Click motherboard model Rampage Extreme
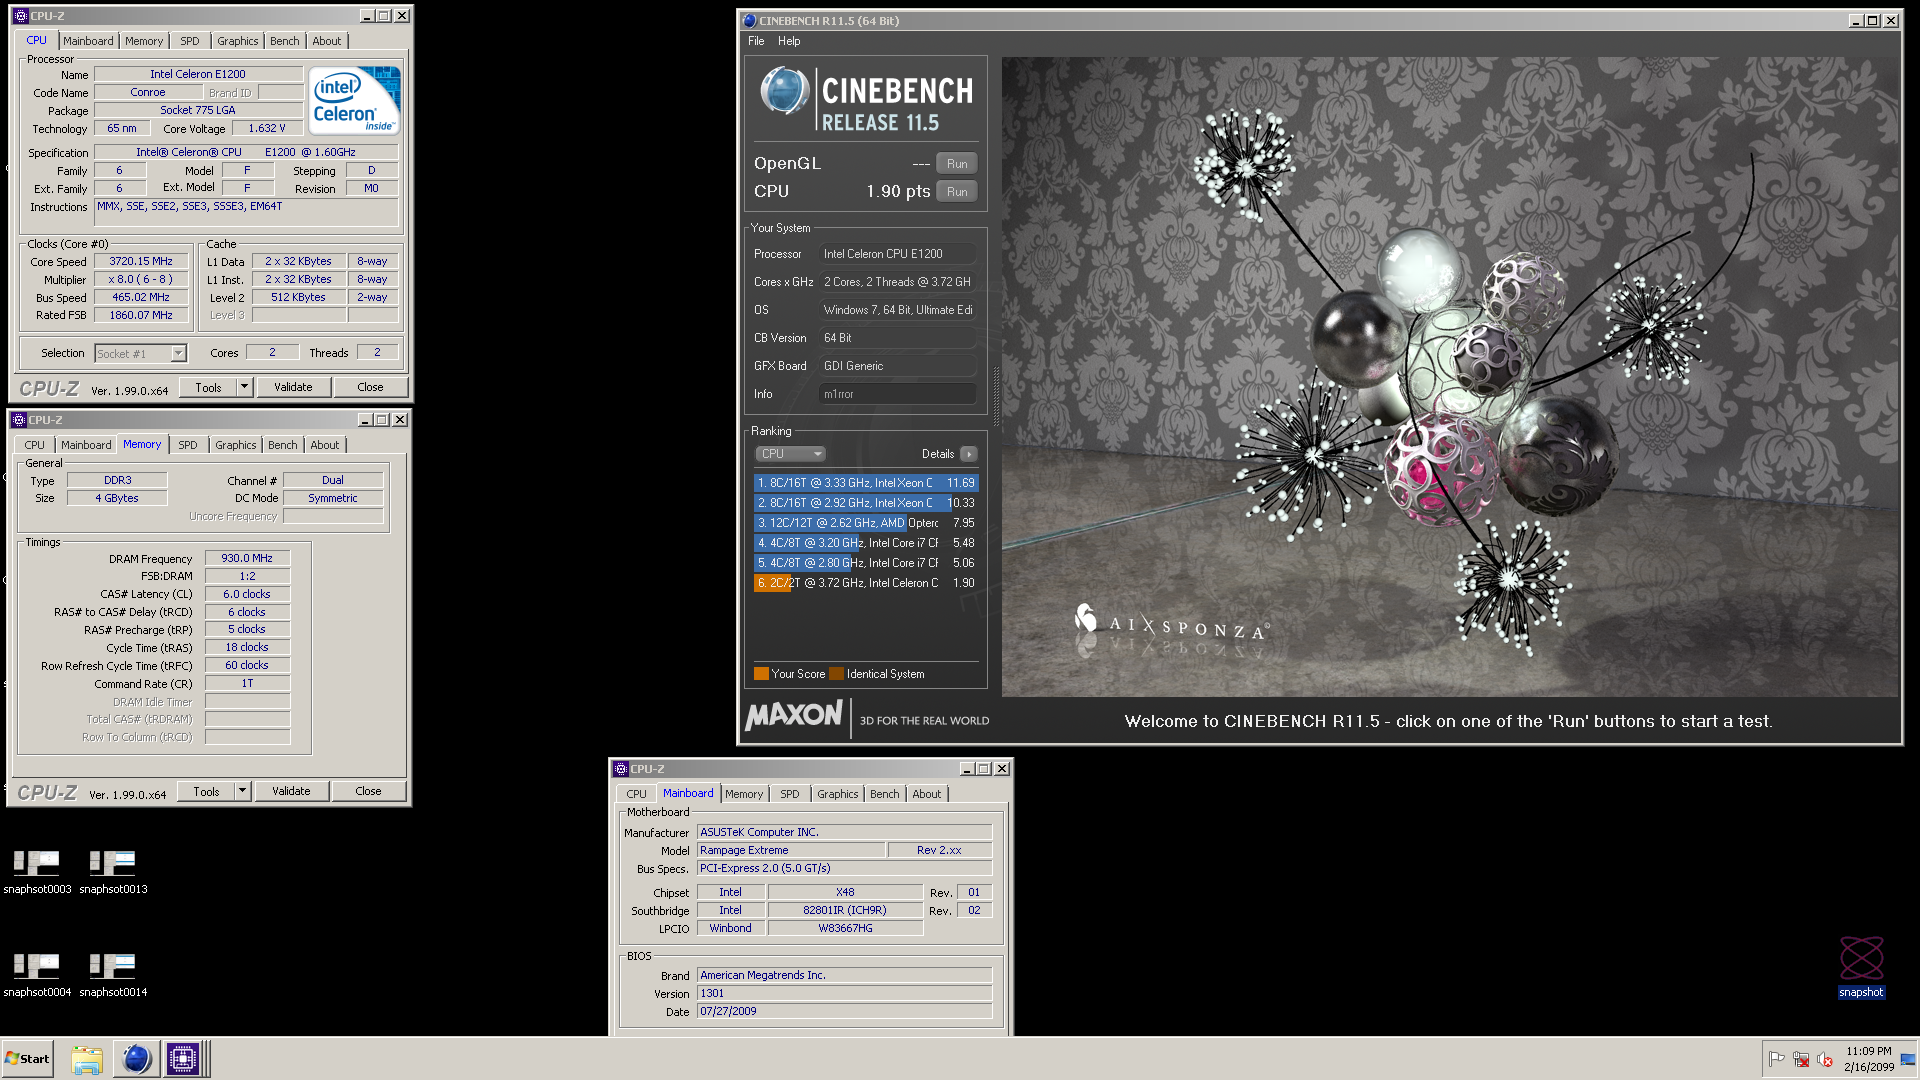This screenshot has height=1080, width=1920. pyautogui.click(x=791, y=851)
